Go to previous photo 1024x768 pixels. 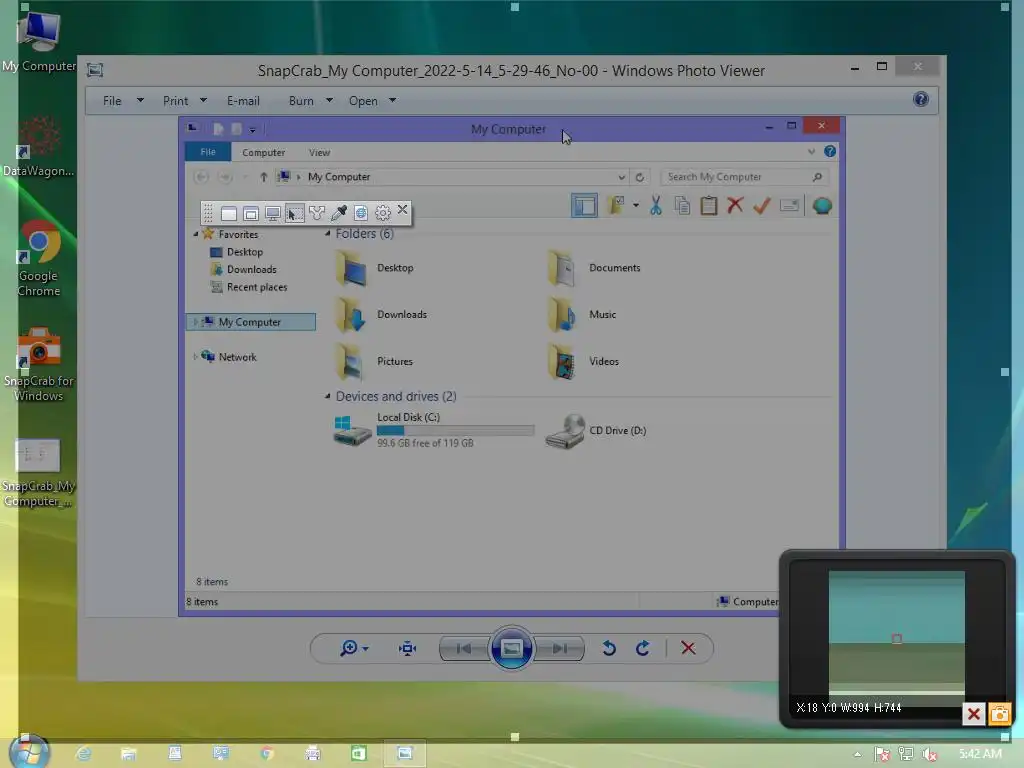tap(464, 648)
